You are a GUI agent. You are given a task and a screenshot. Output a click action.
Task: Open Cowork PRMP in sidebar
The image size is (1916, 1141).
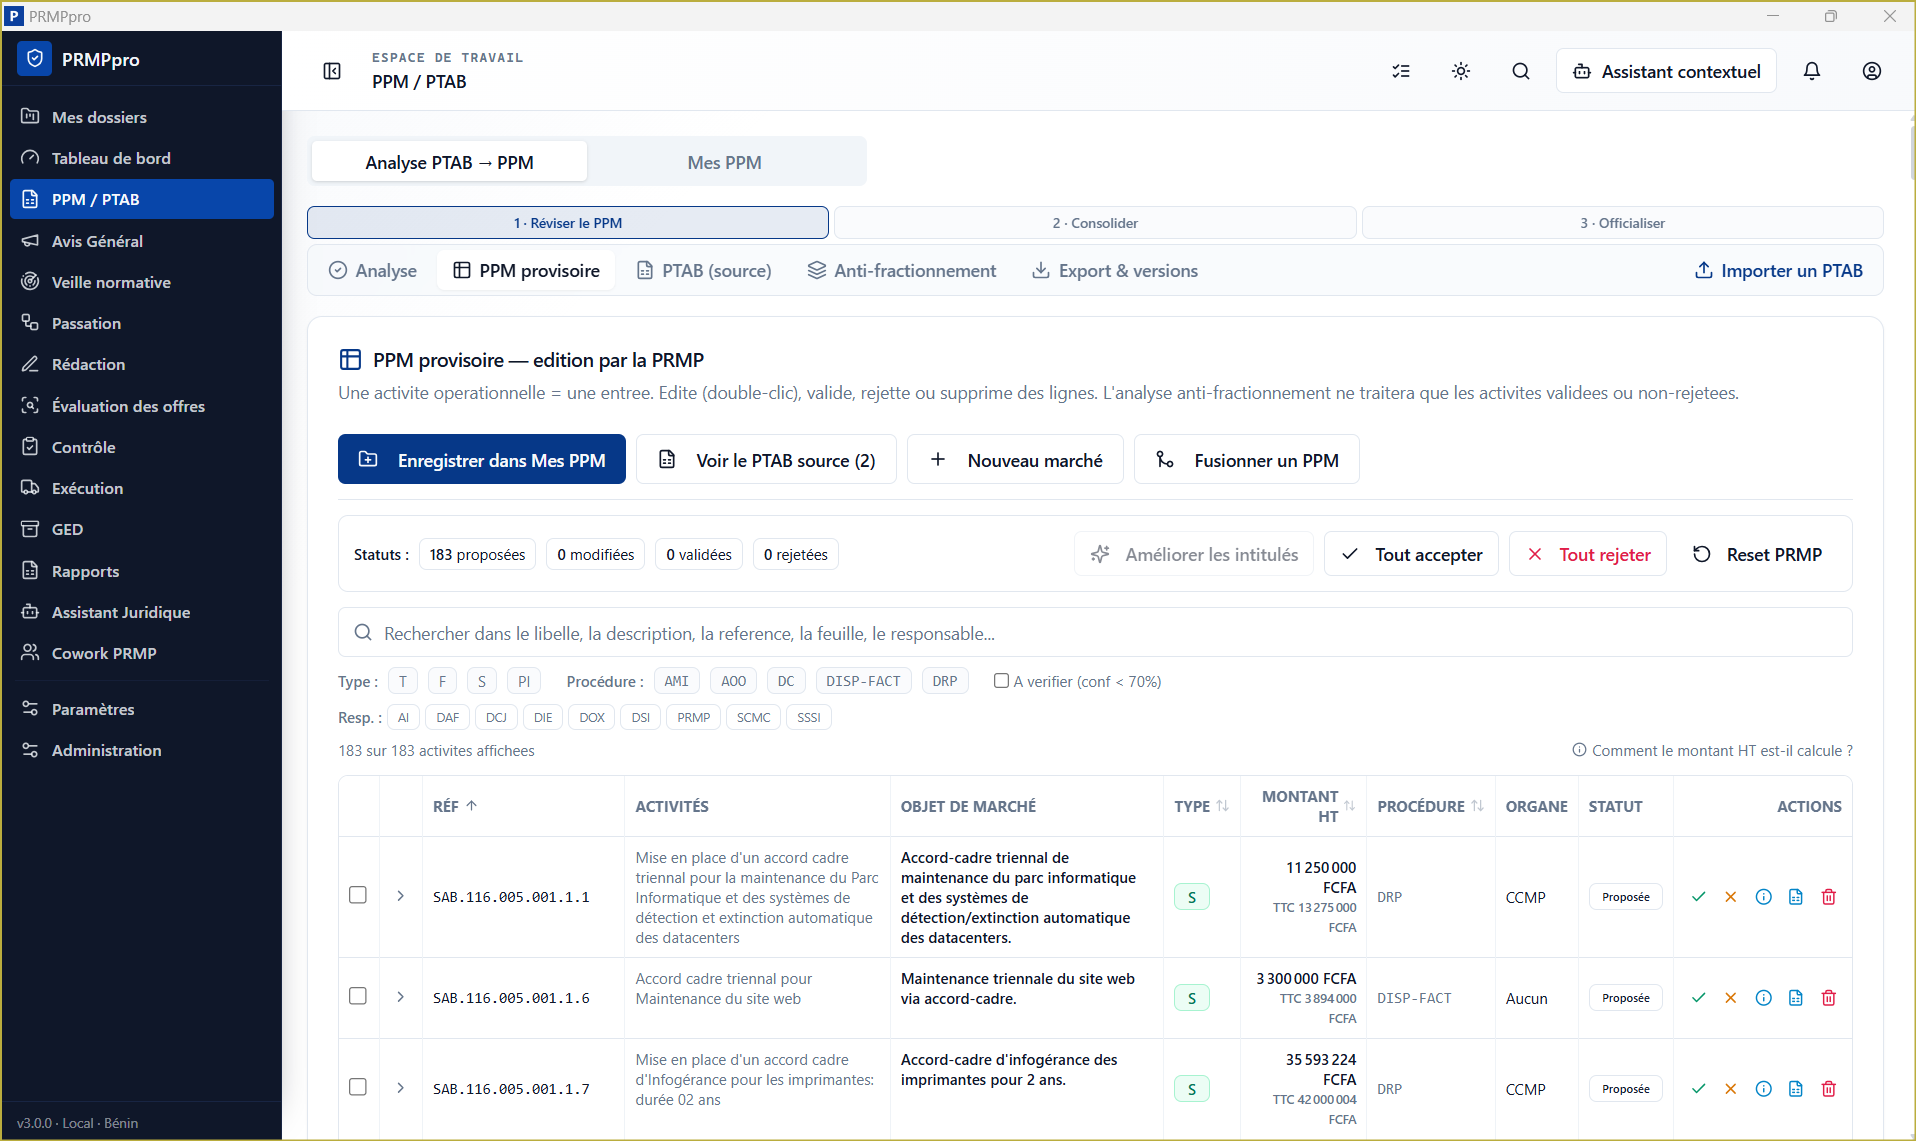coord(142,653)
